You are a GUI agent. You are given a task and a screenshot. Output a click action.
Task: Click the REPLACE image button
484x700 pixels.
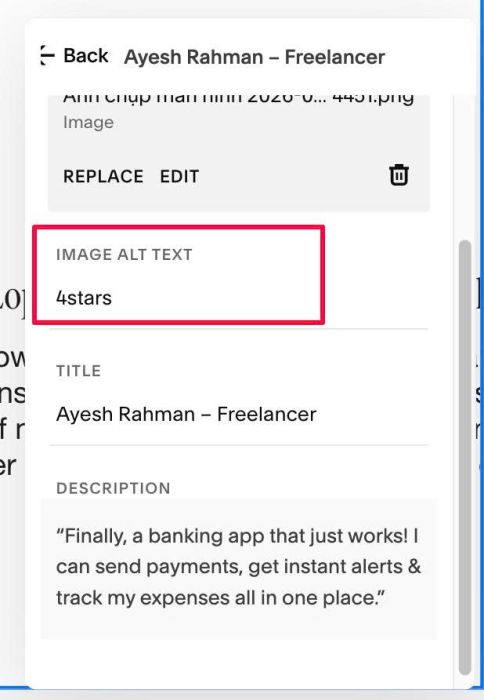pyautogui.click(x=103, y=176)
